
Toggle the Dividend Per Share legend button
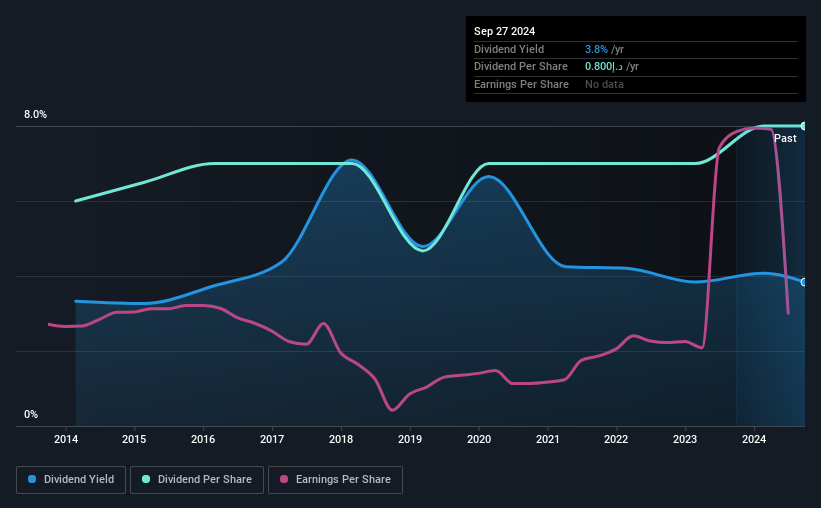[197, 480]
